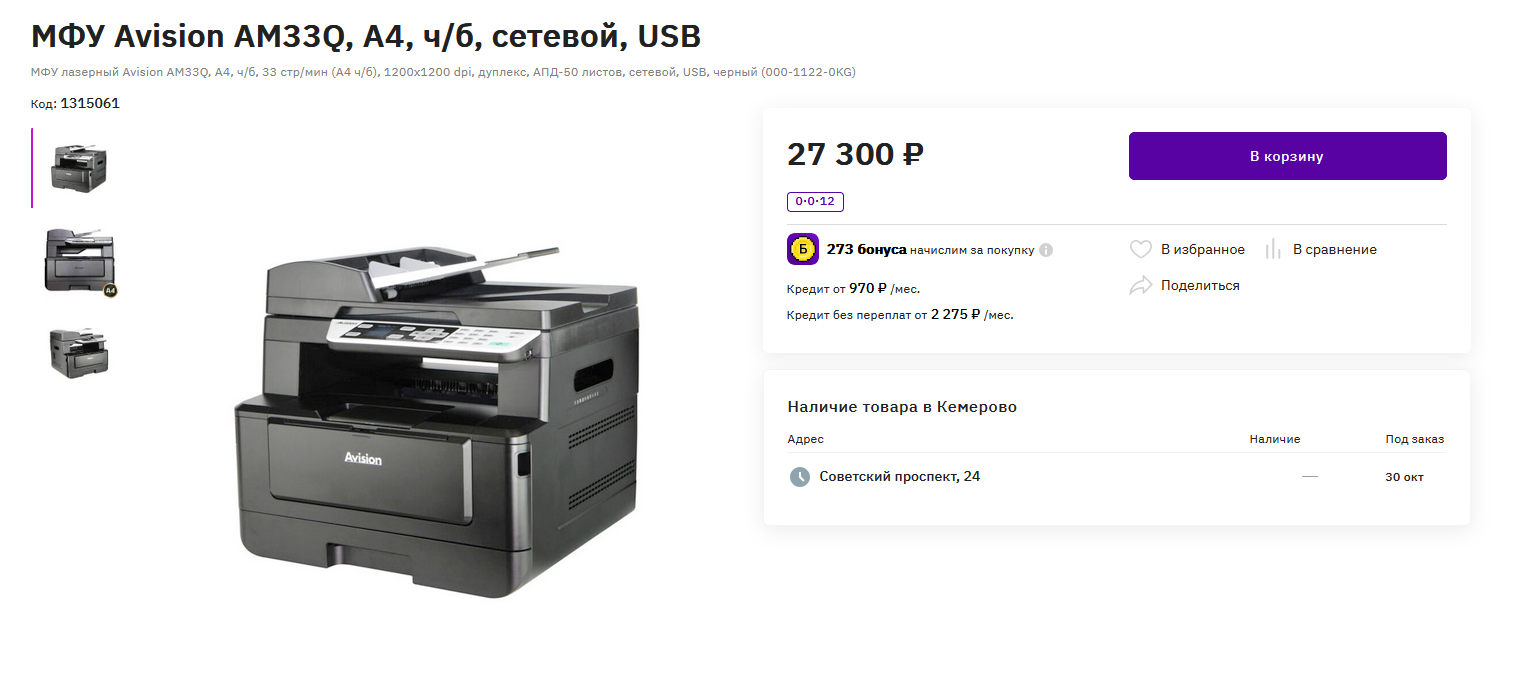This screenshot has height=689, width=1523.
Task: Click the A4 badge on second thumbnail
Action: 110,291
